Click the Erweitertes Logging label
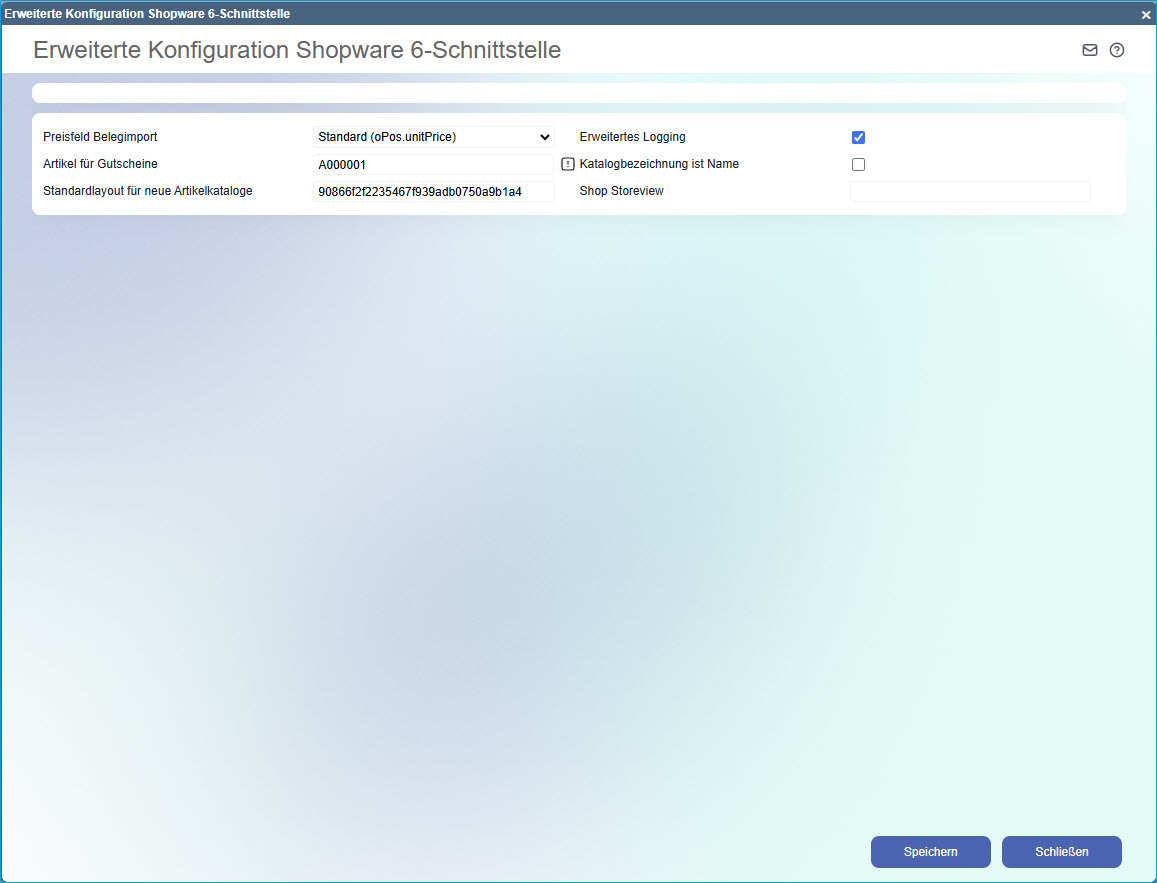 point(632,137)
